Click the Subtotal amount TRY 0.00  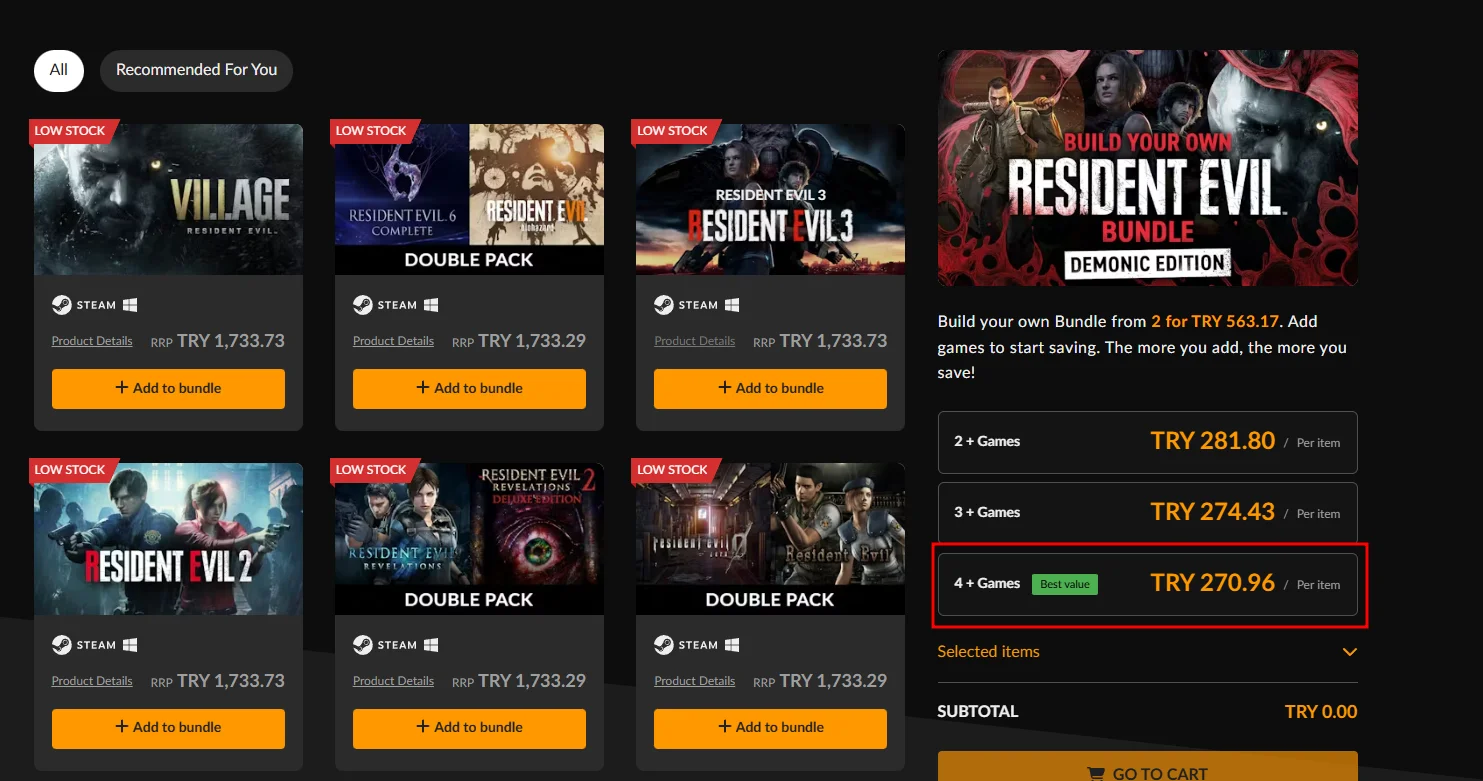(x=1321, y=712)
